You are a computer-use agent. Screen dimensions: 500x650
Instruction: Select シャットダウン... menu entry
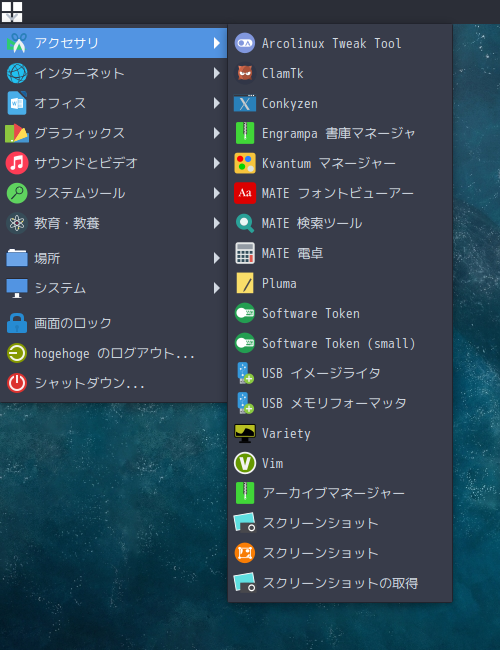[113, 383]
